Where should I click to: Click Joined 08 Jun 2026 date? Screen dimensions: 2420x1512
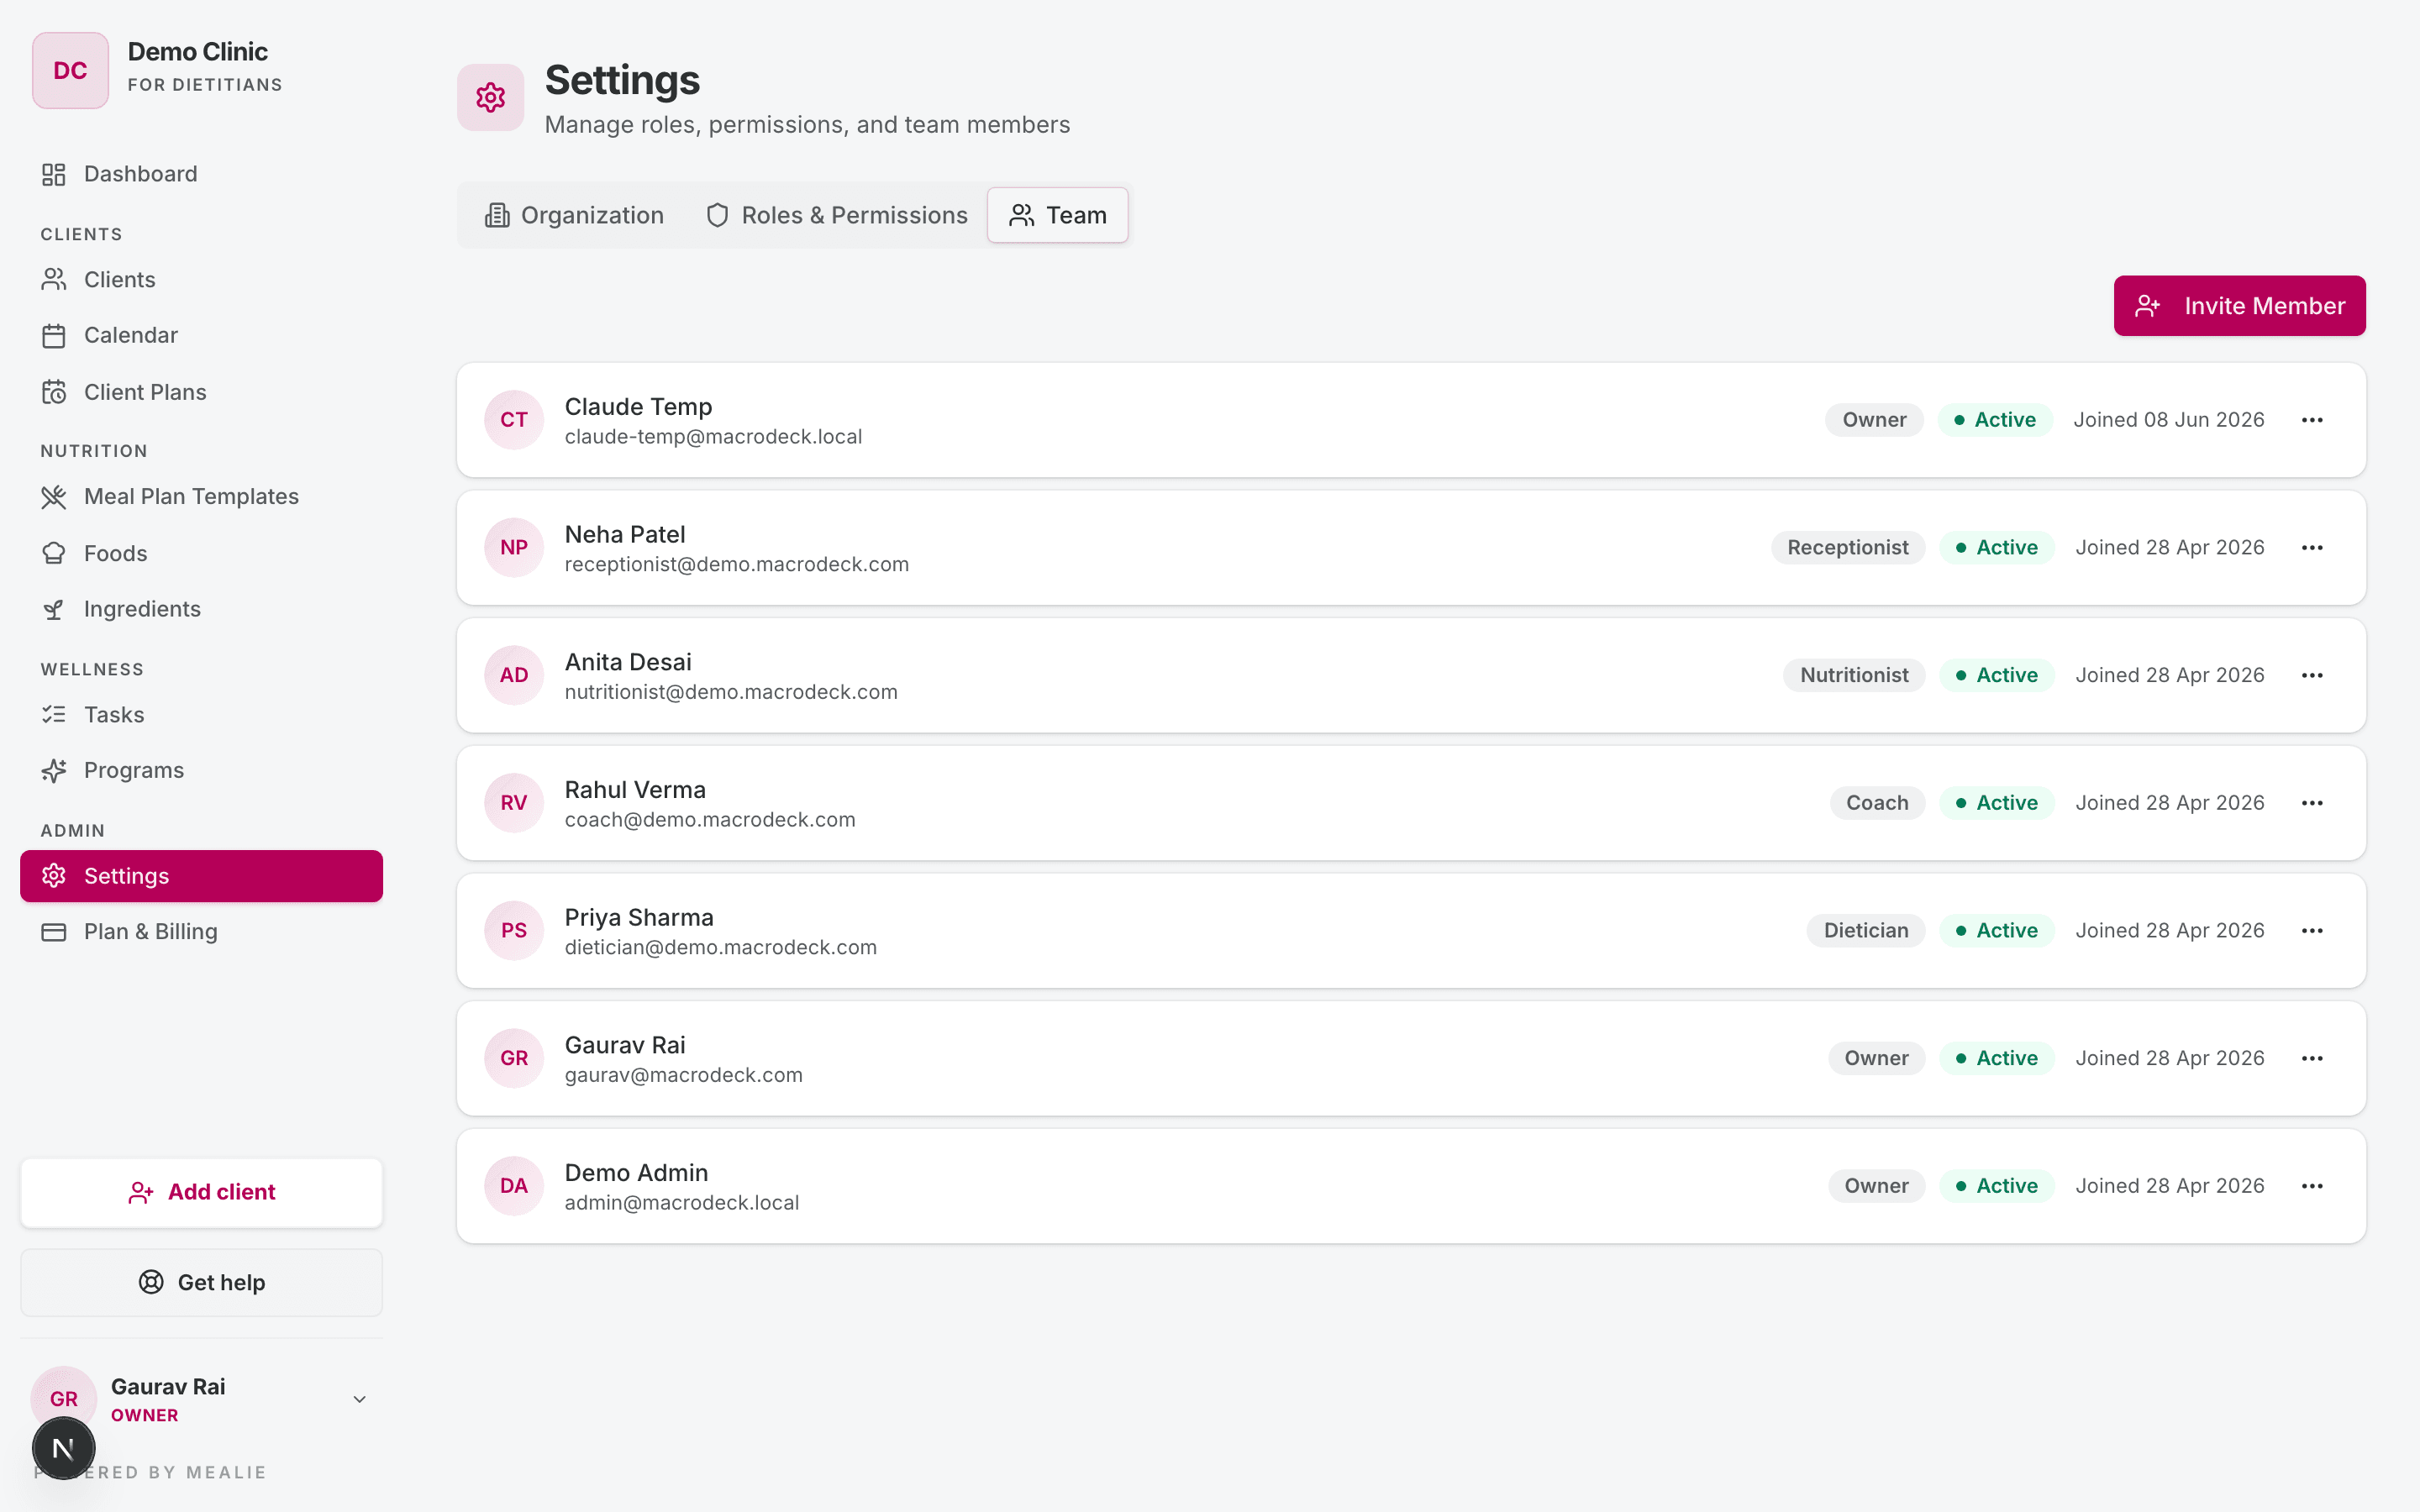tap(2169, 420)
